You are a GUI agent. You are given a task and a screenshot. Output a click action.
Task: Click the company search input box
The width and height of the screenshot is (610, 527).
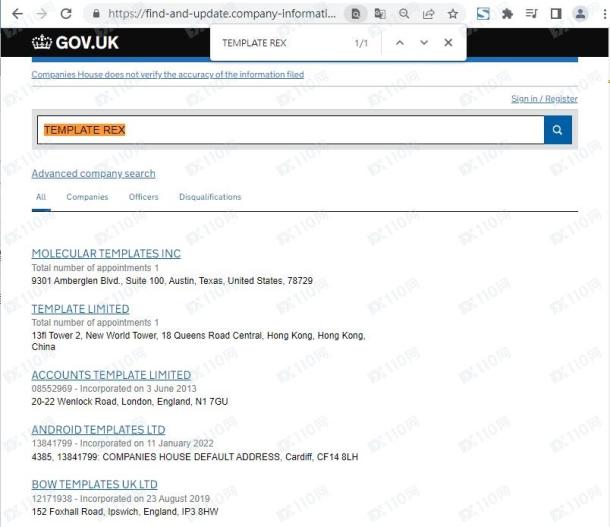click(x=291, y=130)
